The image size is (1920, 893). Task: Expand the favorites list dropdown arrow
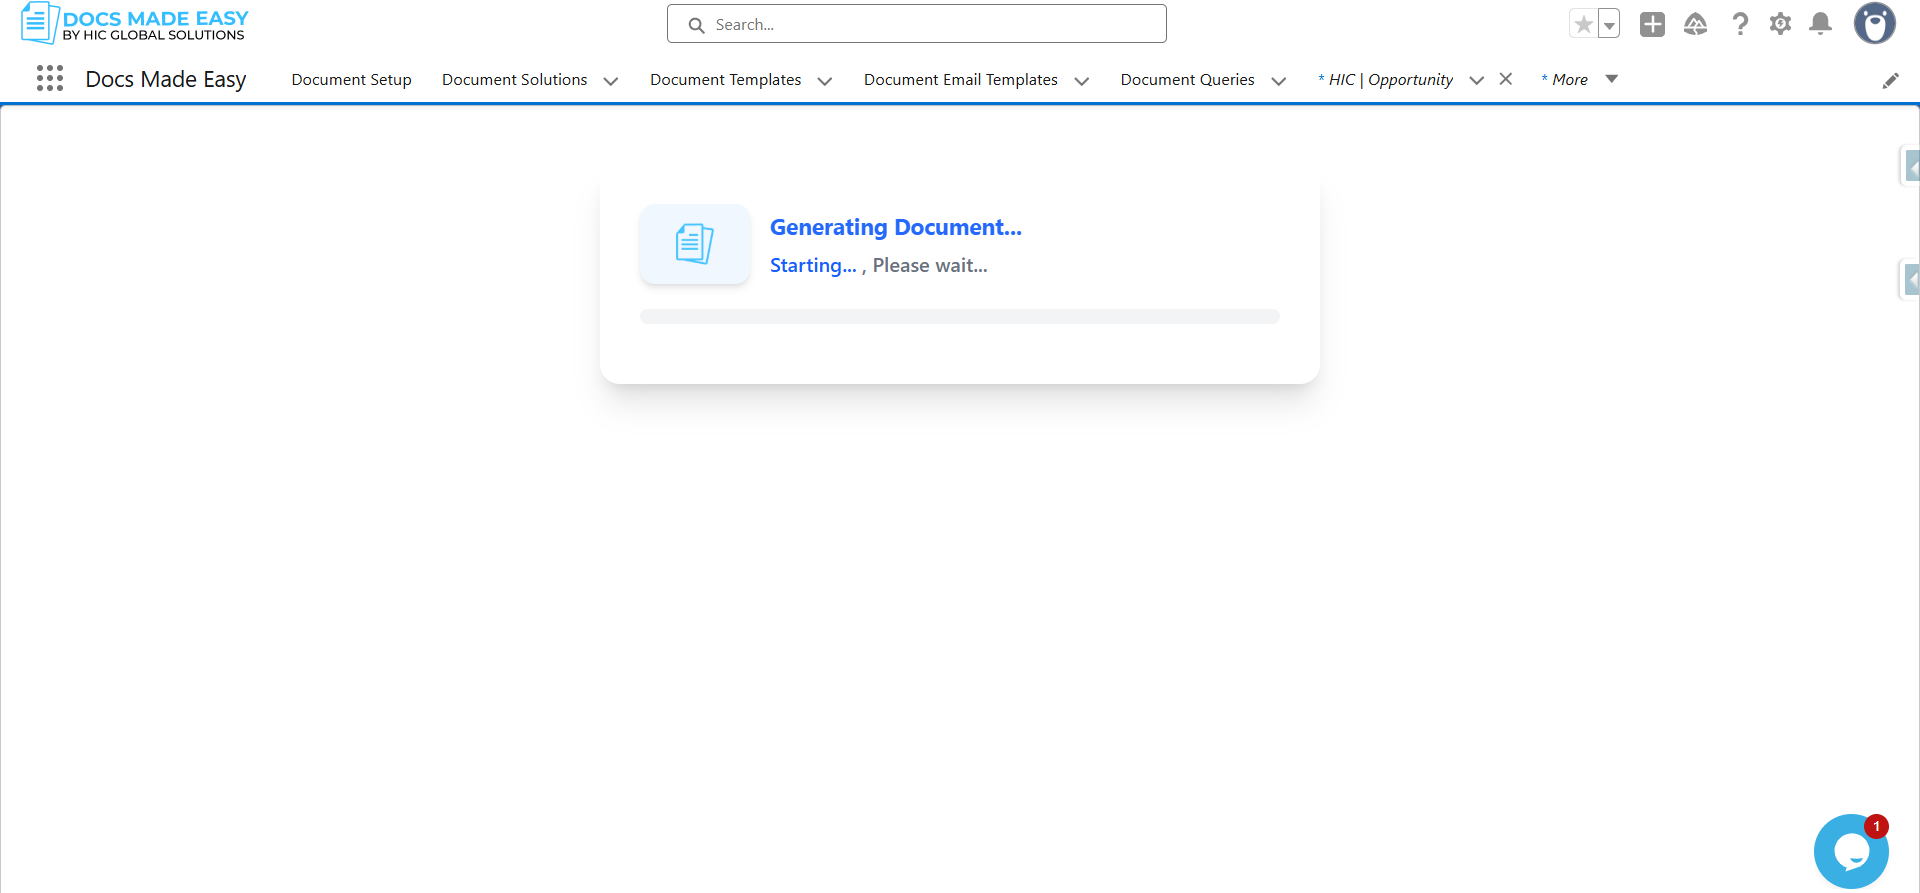point(1609,24)
